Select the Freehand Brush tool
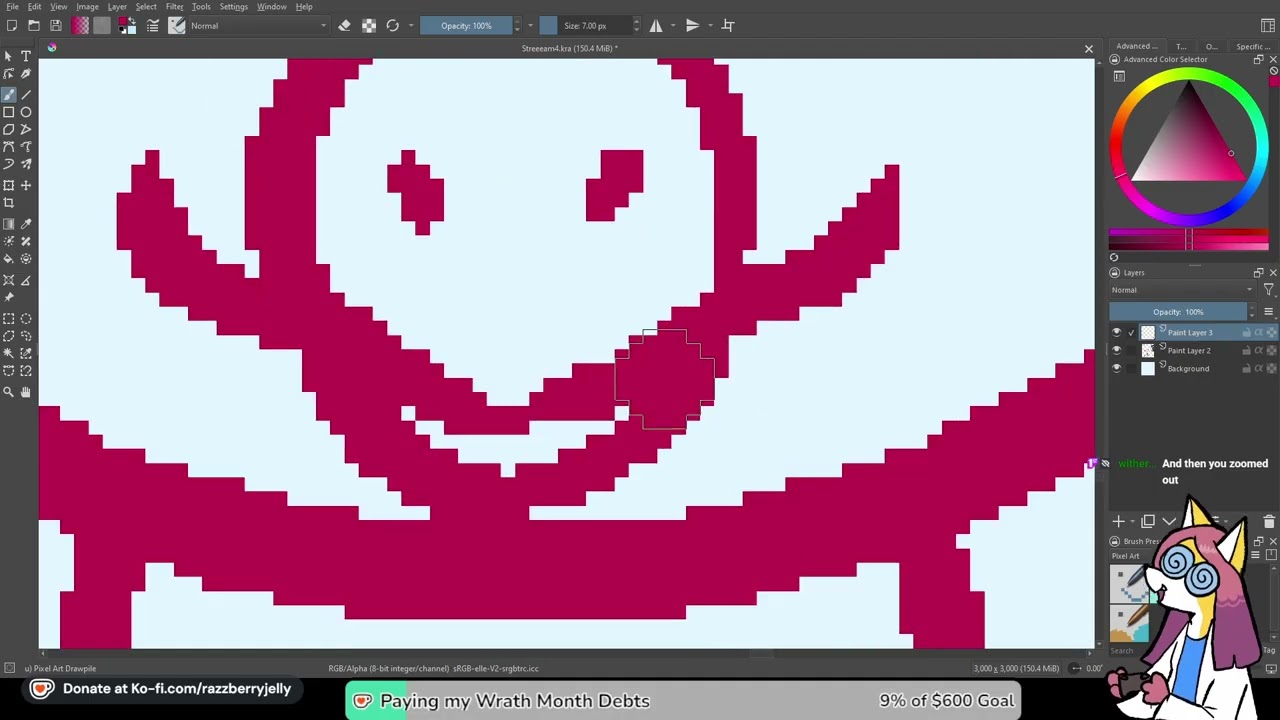 9,94
